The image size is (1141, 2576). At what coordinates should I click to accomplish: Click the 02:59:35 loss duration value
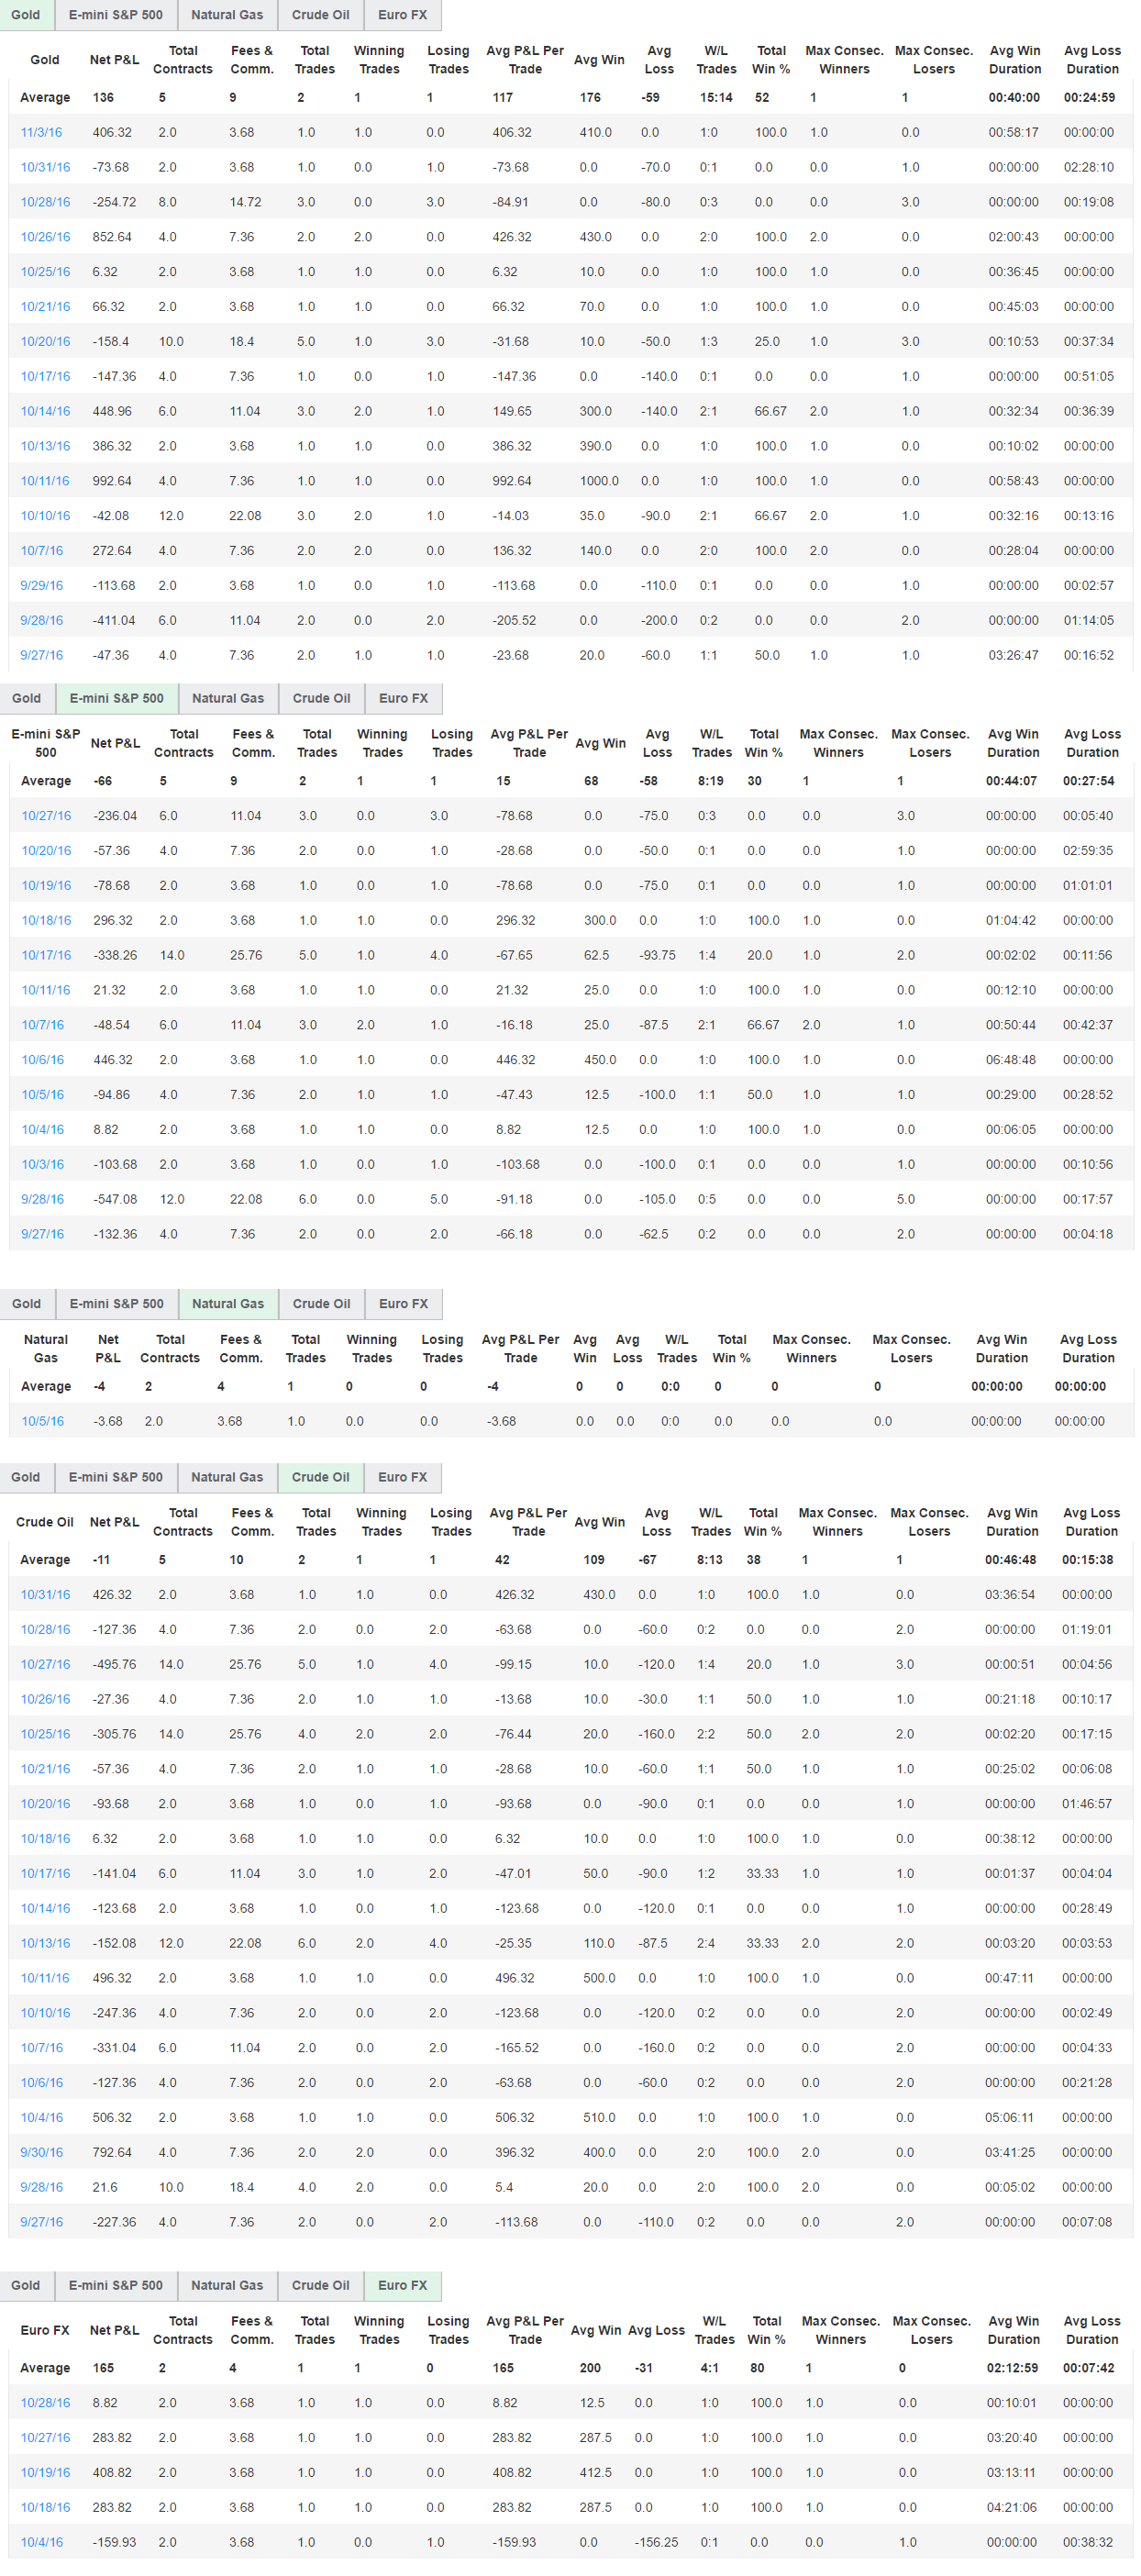tap(1087, 850)
